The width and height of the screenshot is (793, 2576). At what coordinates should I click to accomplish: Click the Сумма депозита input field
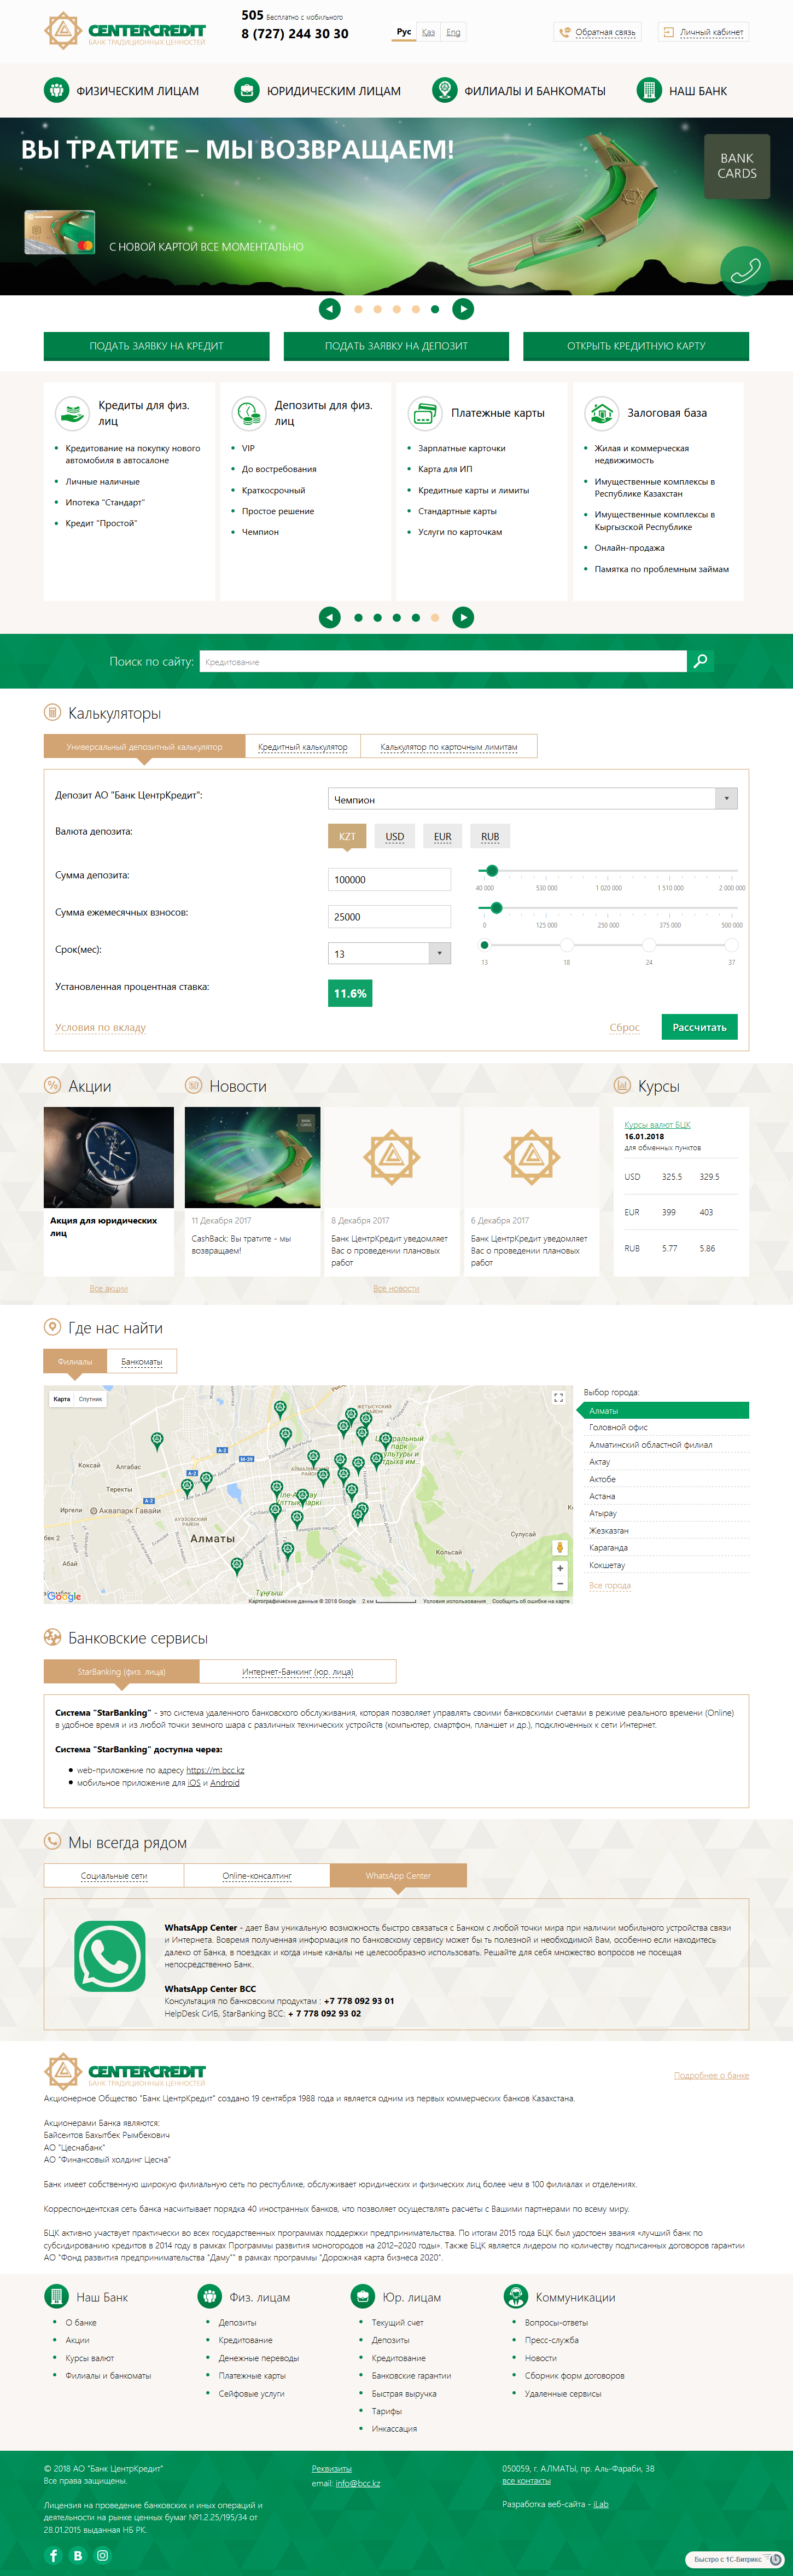[389, 879]
